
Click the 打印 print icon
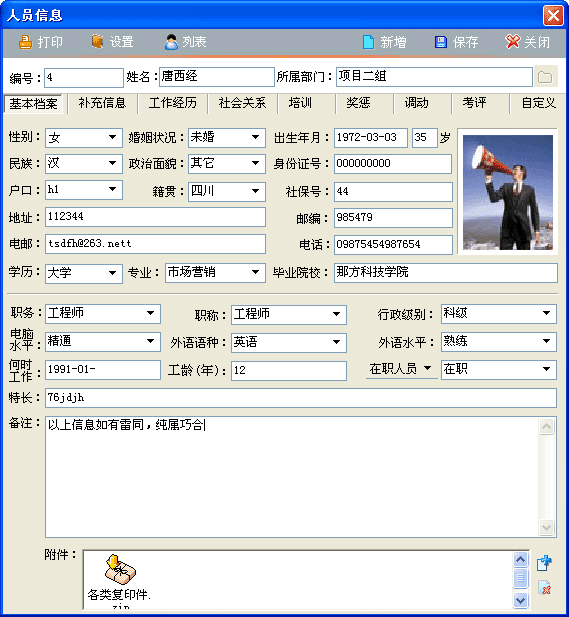25,42
